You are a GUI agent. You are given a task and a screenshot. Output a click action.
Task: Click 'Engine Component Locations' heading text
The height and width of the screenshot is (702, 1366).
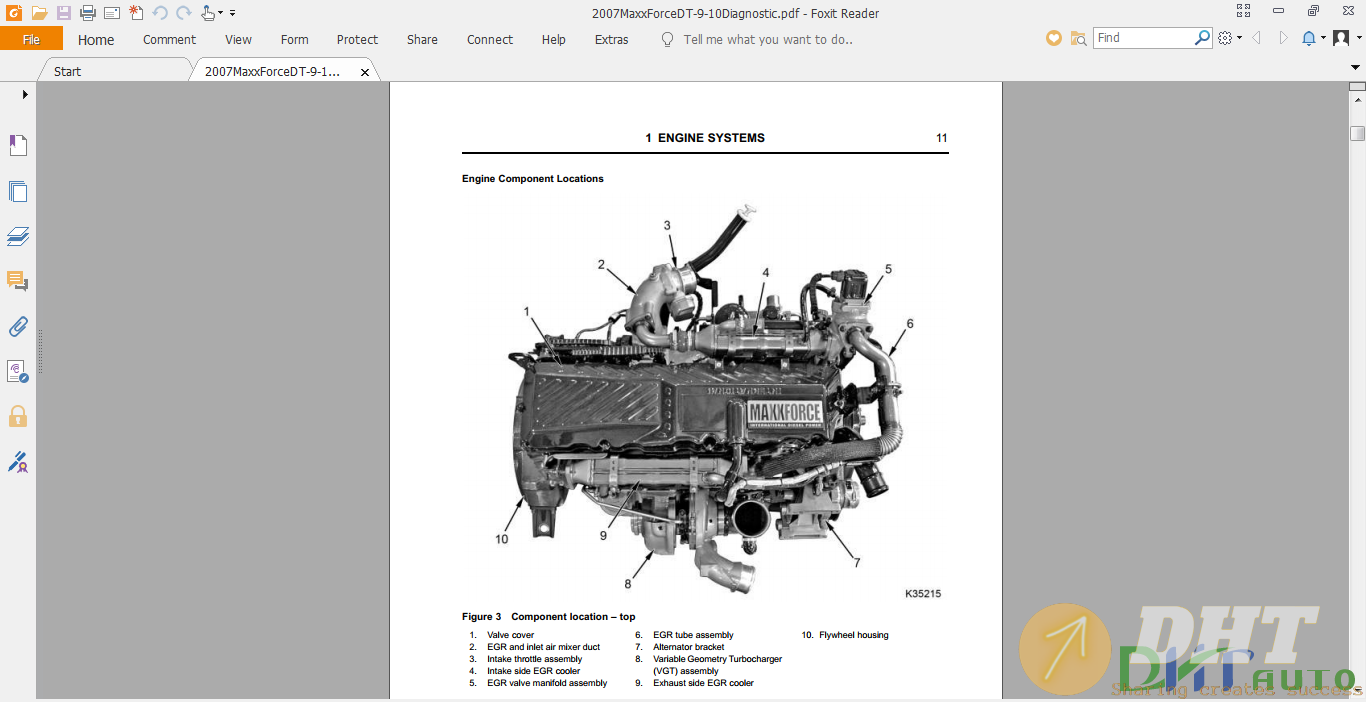[532, 179]
